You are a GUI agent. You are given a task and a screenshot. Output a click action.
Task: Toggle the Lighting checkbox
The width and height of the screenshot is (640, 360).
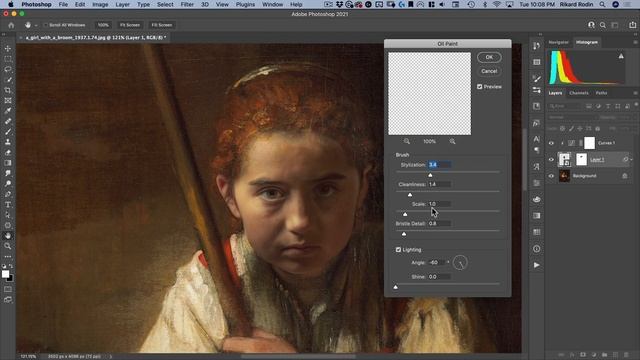pyautogui.click(x=398, y=249)
